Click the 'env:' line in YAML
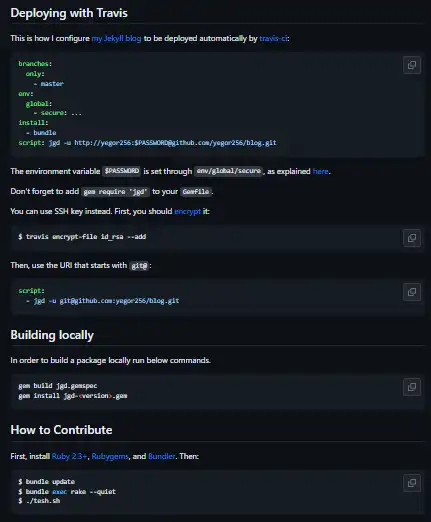The image size is (431, 522). click(x=26, y=94)
